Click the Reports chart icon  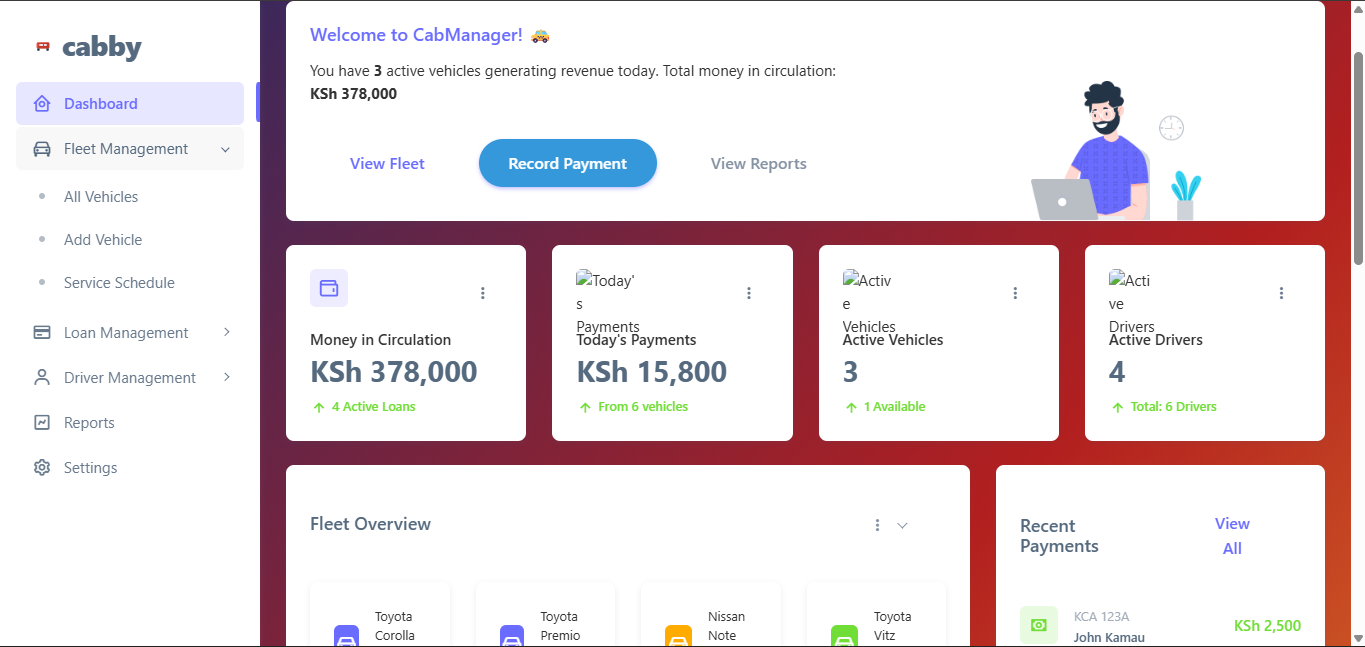(x=41, y=422)
